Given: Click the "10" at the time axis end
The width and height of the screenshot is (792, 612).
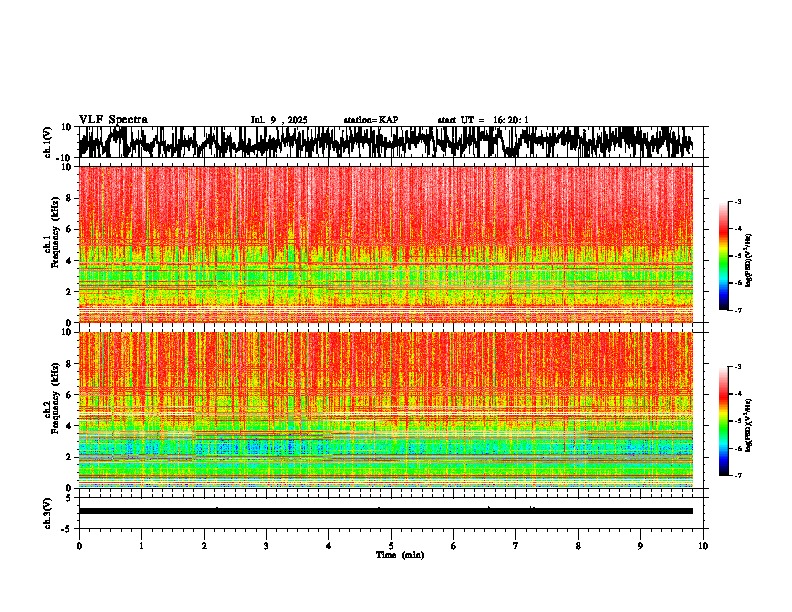Looking at the screenshot, I should point(703,546).
